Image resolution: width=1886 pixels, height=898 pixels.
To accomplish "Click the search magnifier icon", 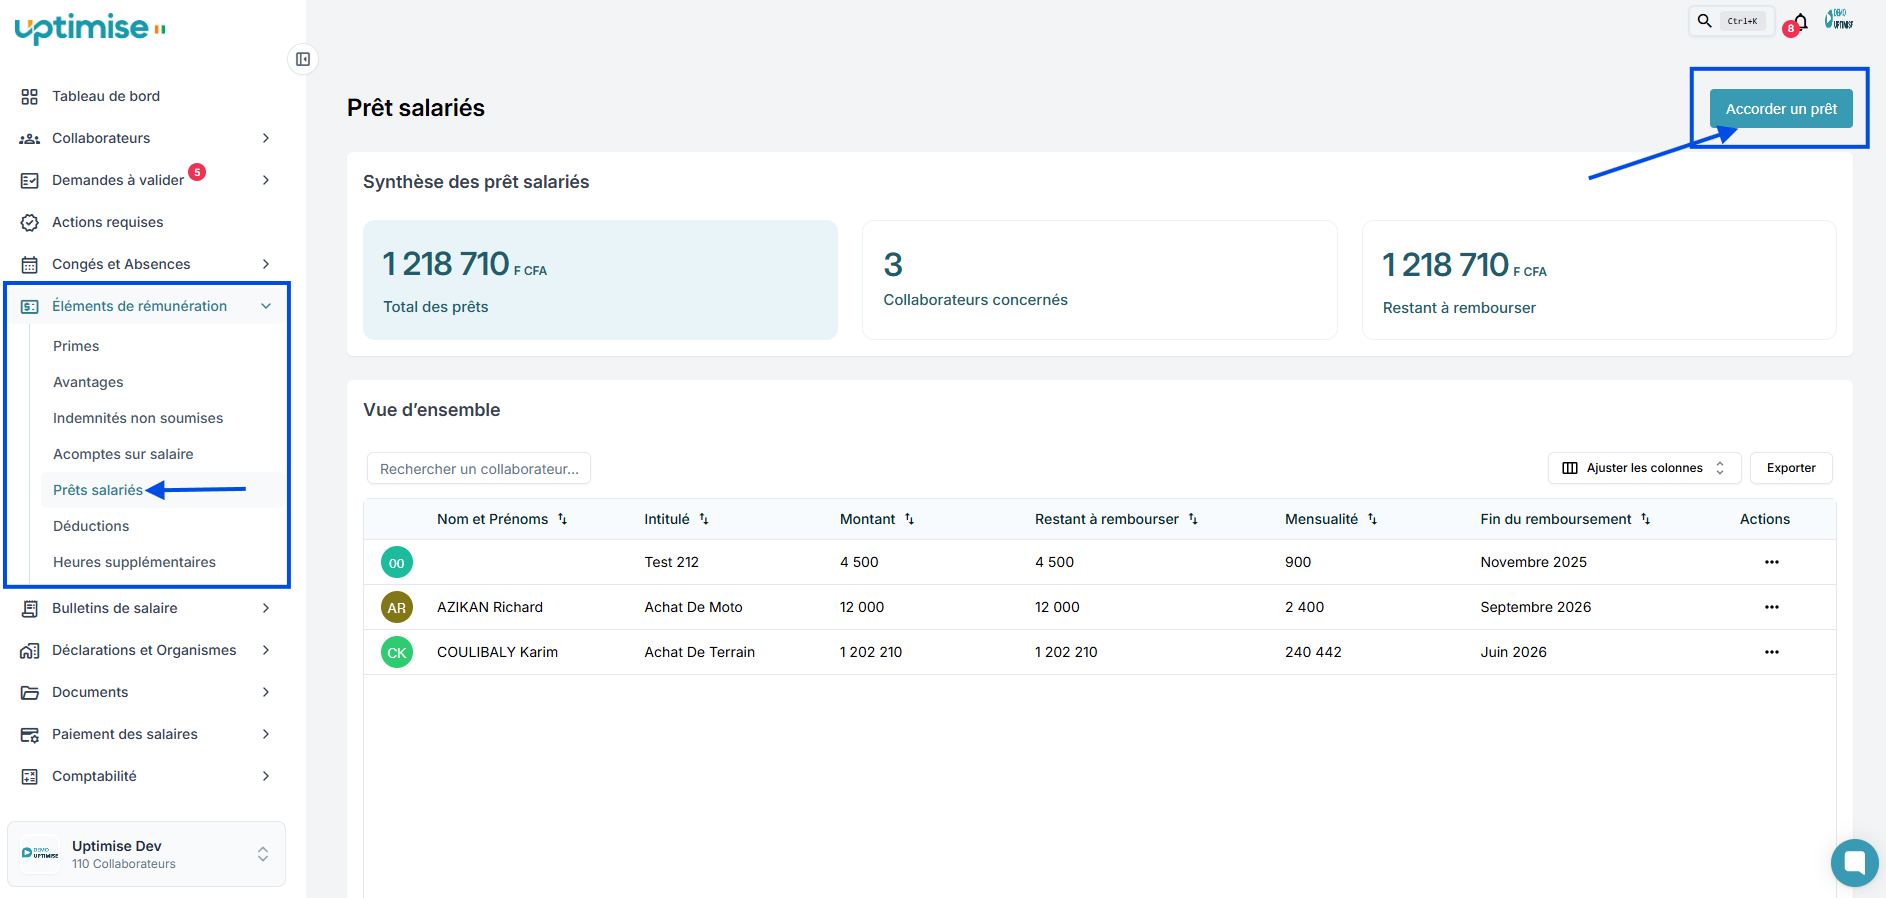I will click(1705, 21).
